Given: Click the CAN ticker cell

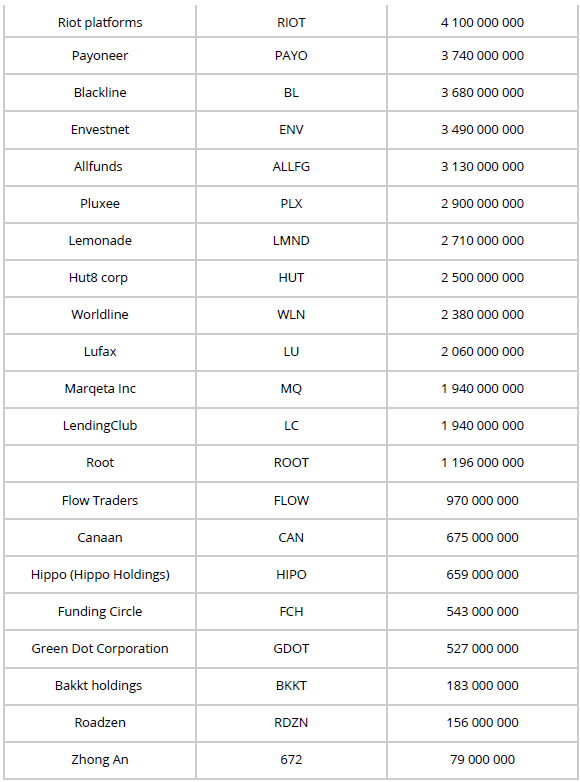Looking at the screenshot, I should click(291, 538).
